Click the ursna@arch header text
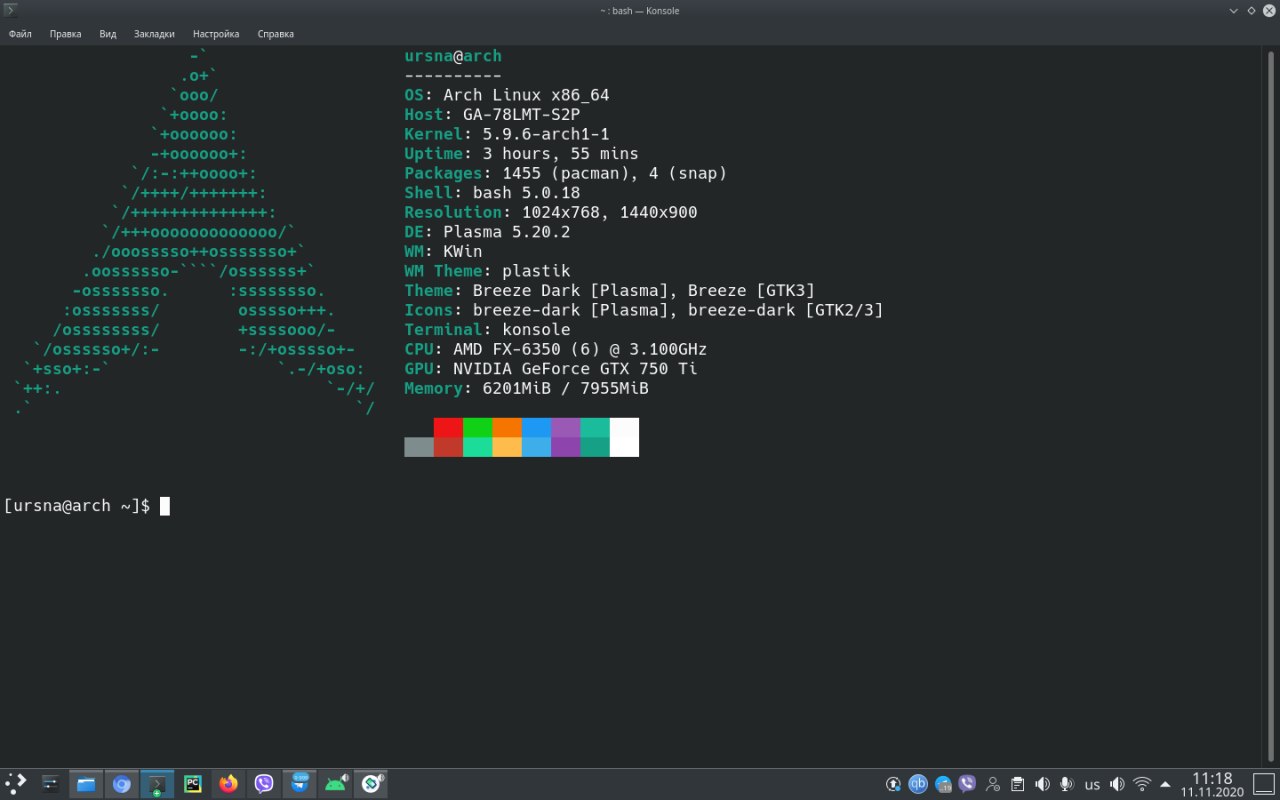 click(x=453, y=56)
